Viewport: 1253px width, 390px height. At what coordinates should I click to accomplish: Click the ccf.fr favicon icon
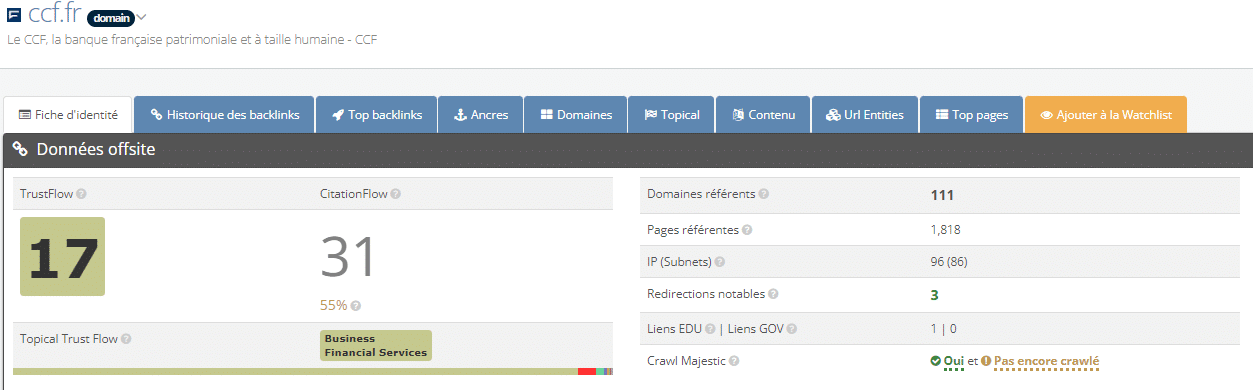[x=14, y=16]
